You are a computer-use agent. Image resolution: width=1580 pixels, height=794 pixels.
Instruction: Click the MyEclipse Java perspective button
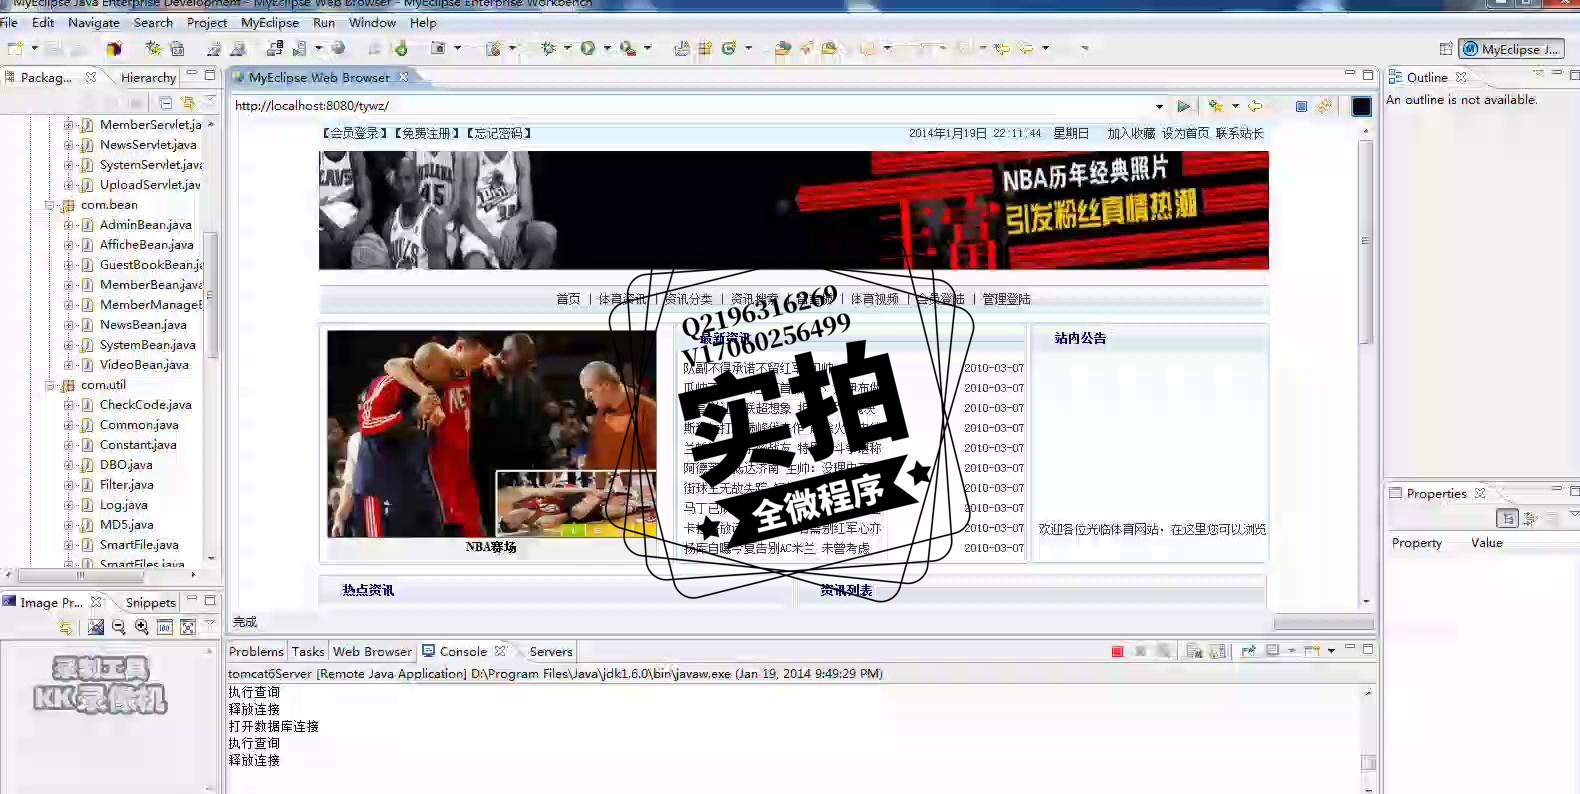[1511, 49]
